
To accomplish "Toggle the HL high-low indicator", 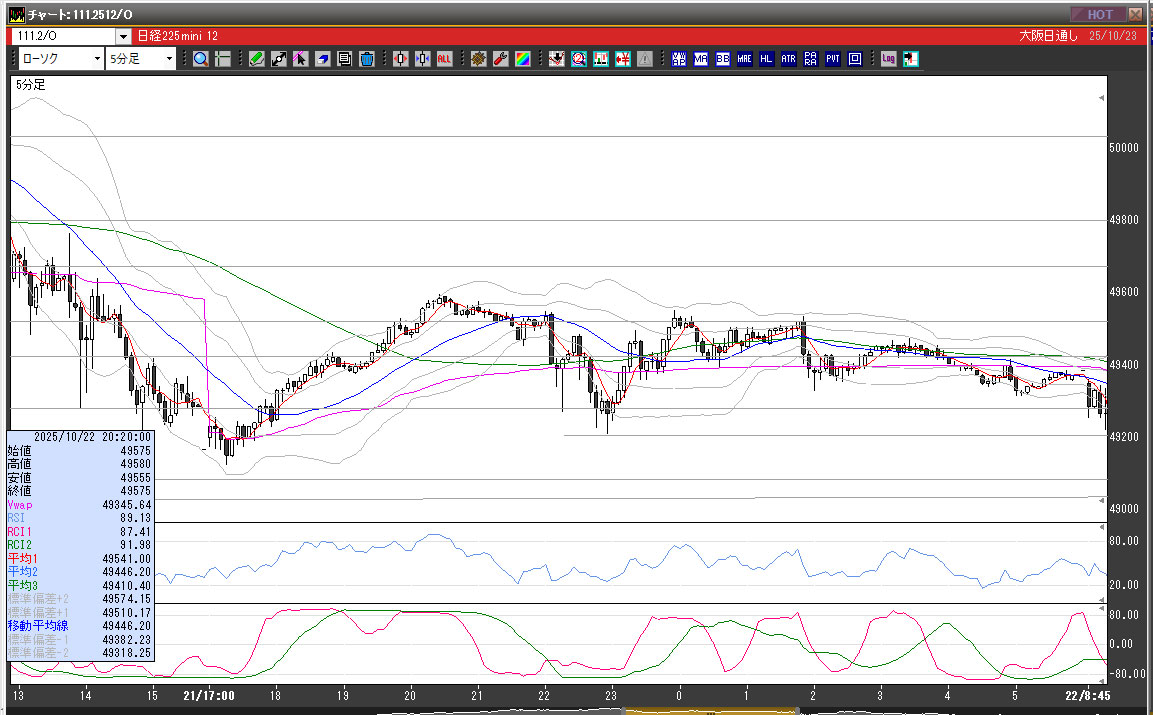I will (767, 59).
